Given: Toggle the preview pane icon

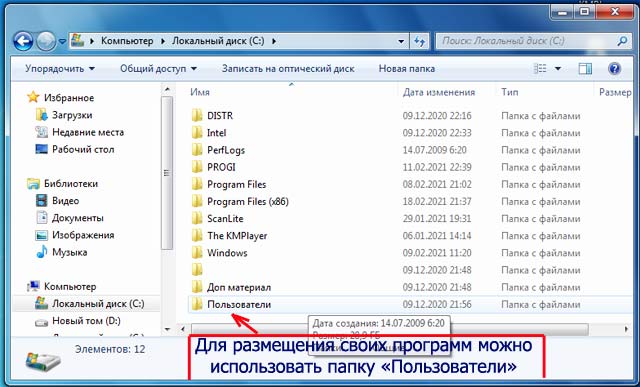Looking at the screenshot, I should [585, 69].
